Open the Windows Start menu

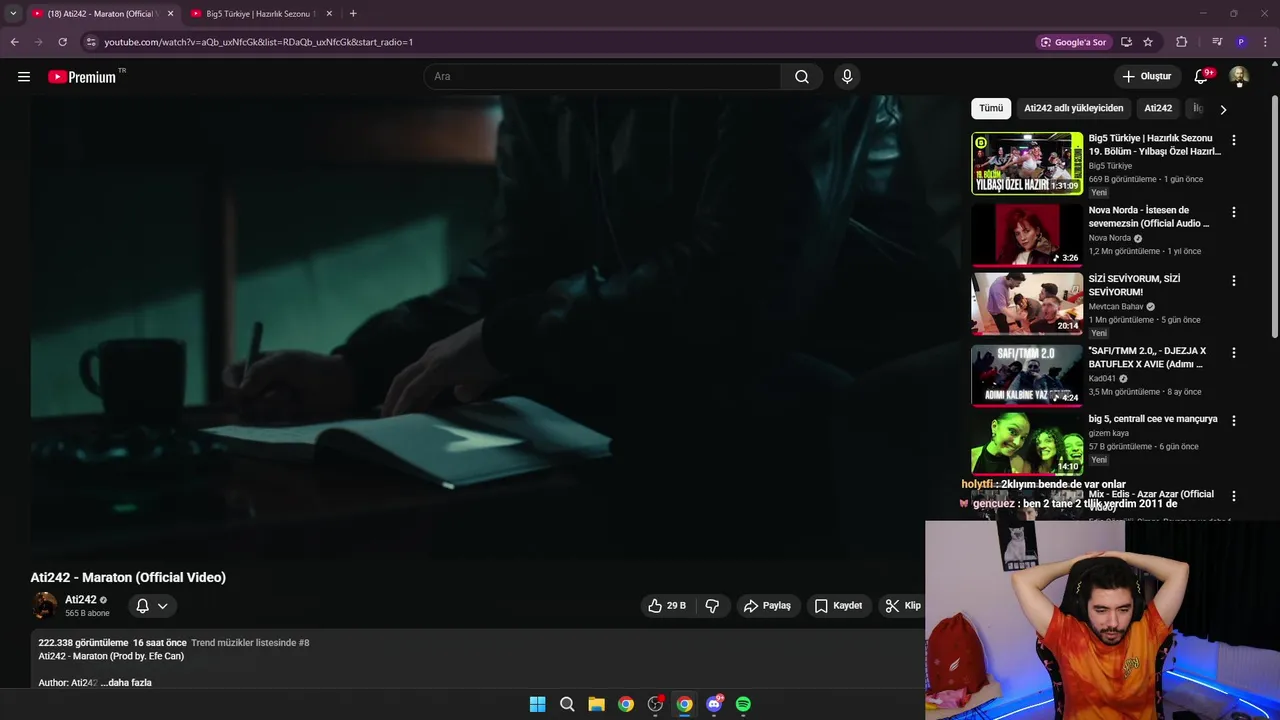pyautogui.click(x=537, y=704)
